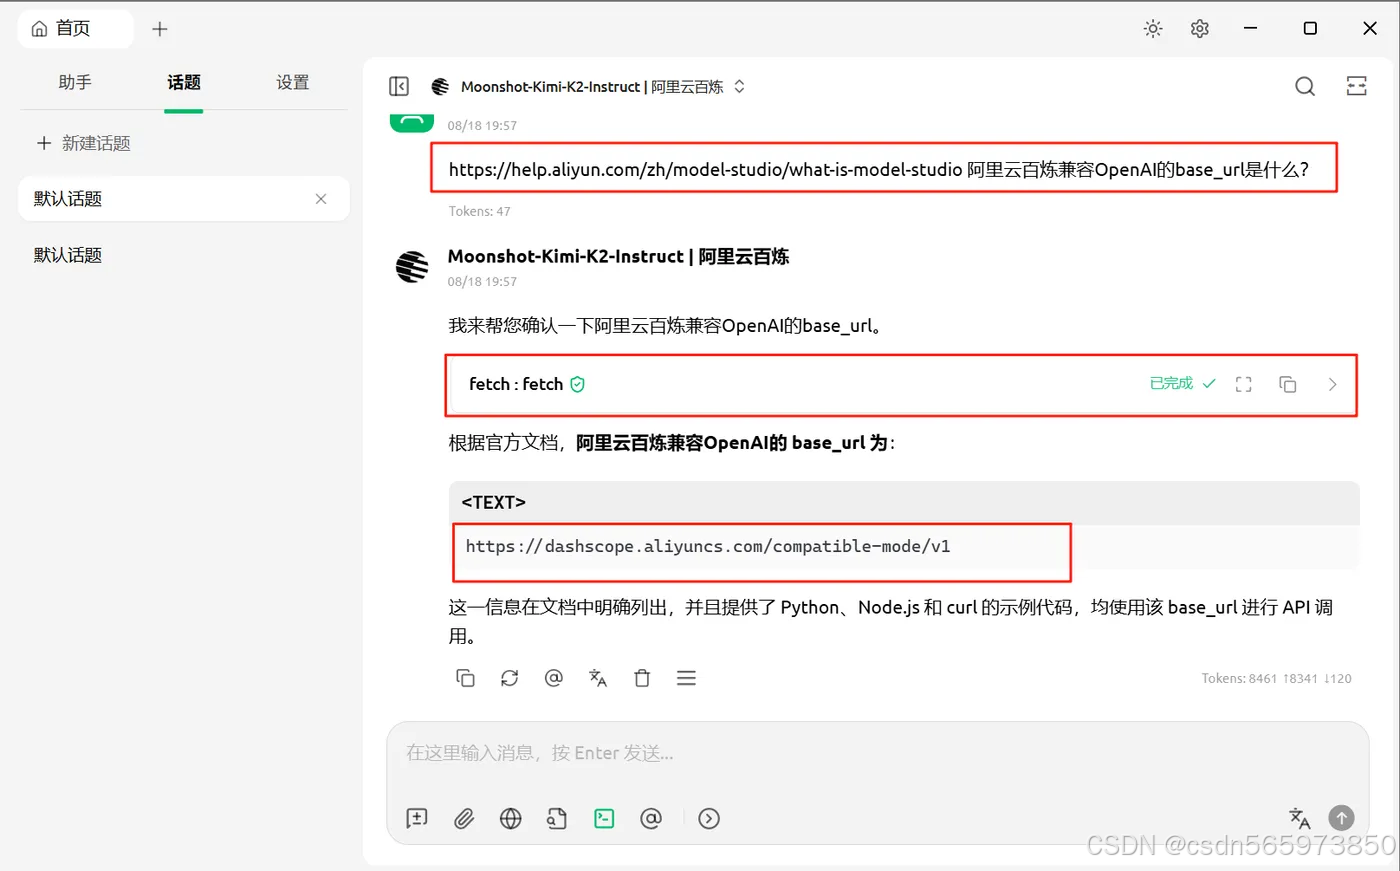The height and width of the screenshot is (871, 1400).
Task: Open the message options menu with three lines
Action: tap(686, 678)
